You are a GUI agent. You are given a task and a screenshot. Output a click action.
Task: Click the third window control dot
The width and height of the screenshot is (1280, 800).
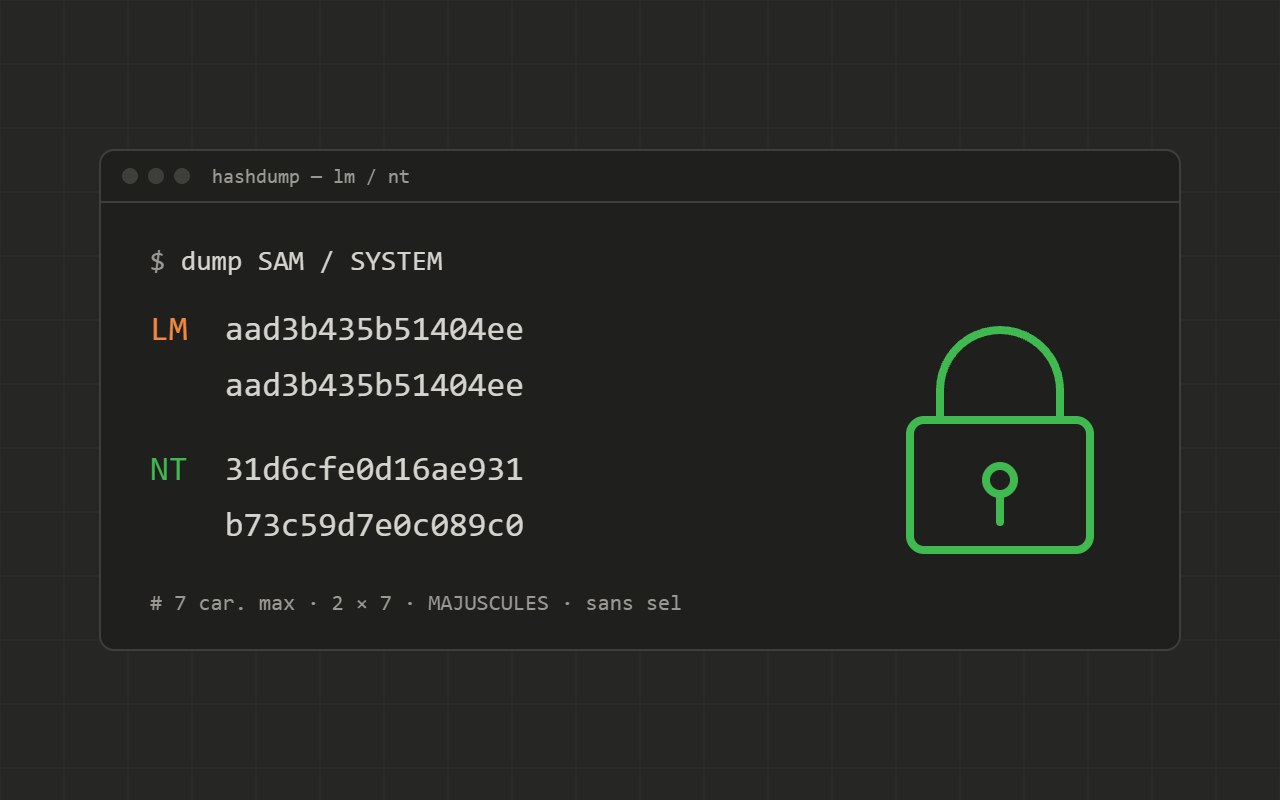point(182,176)
